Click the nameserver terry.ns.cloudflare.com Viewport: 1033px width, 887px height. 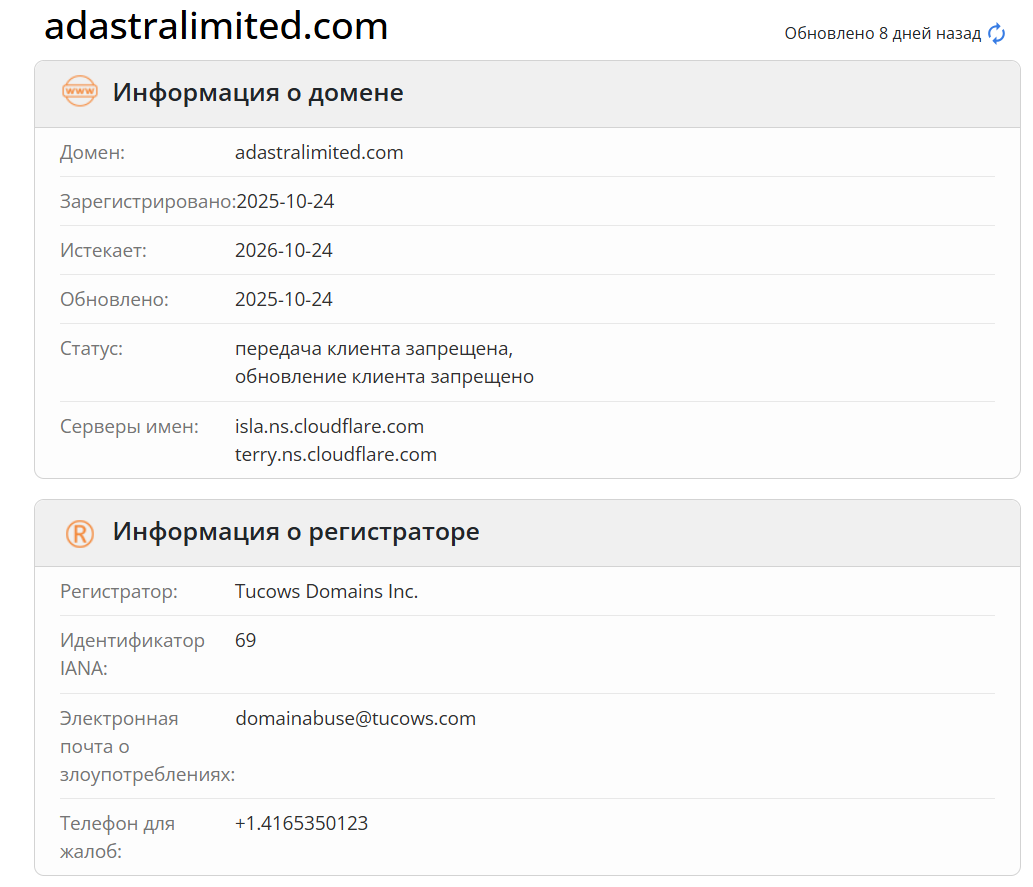[336, 454]
